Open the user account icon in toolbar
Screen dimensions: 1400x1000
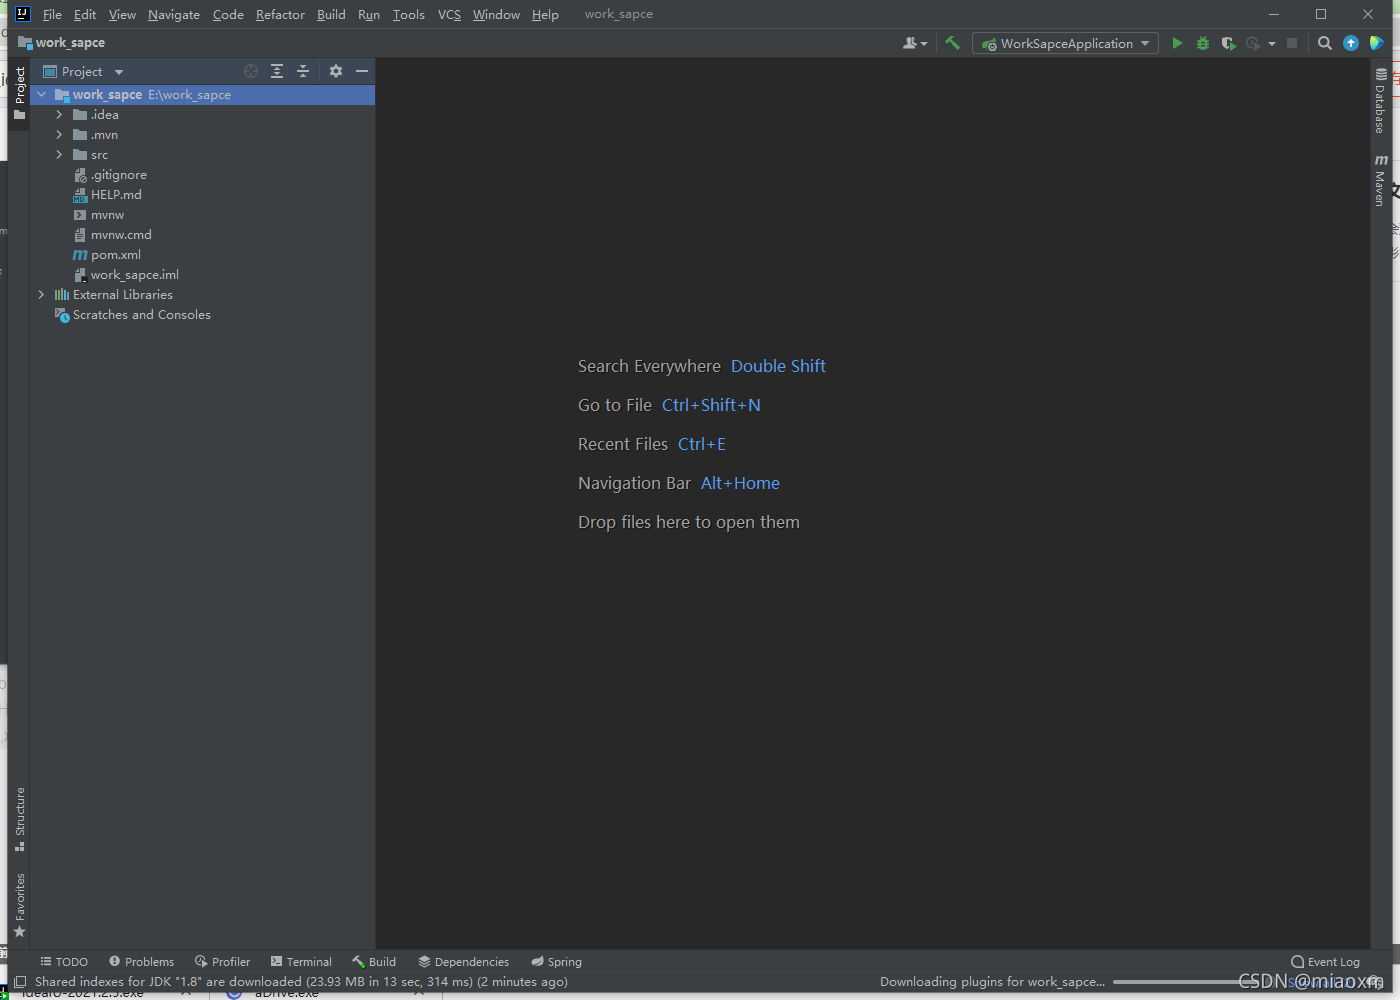914,43
